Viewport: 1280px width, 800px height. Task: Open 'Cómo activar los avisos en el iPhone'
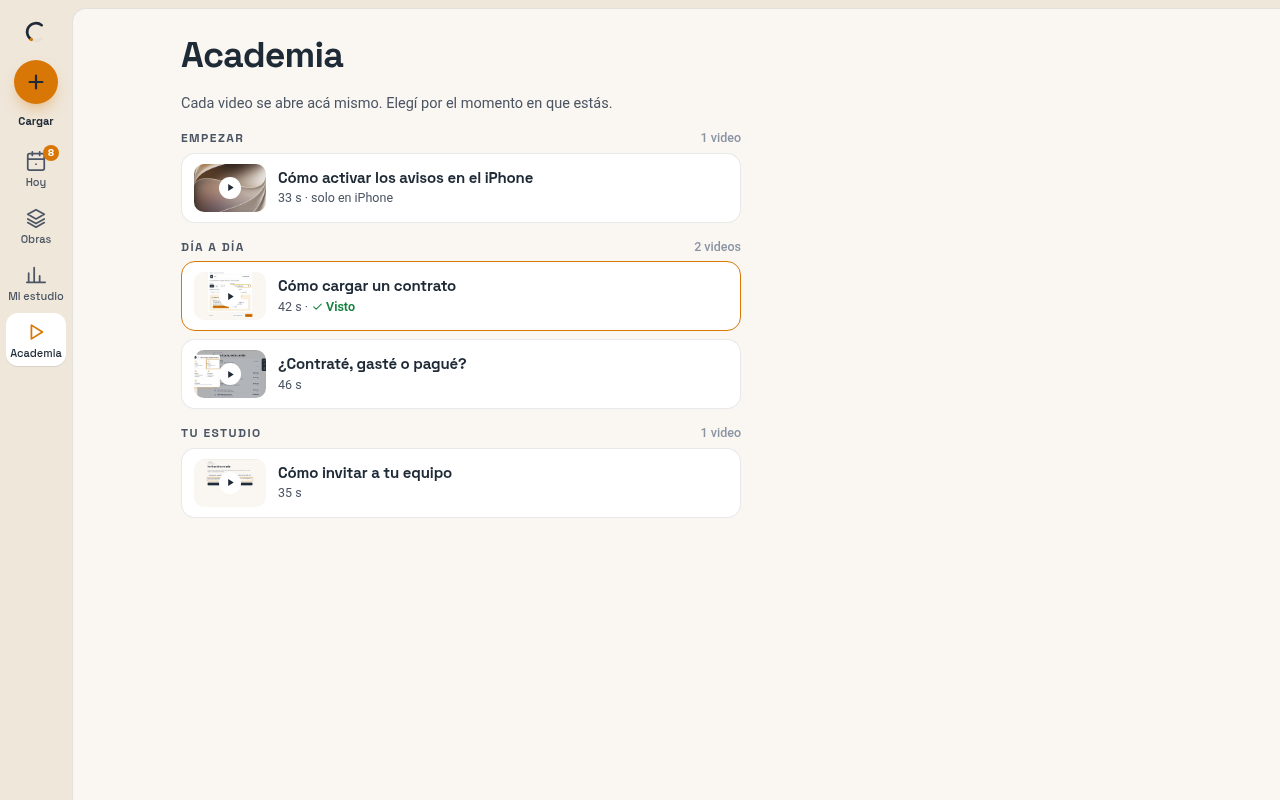pyautogui.click(x=405, y=178)
